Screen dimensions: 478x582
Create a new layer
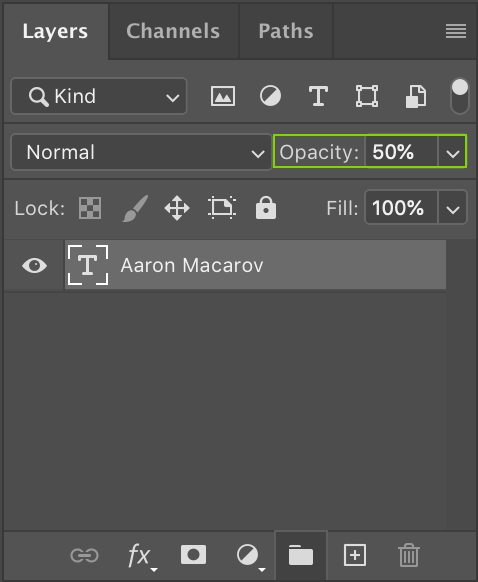click(x=355, y=555)
